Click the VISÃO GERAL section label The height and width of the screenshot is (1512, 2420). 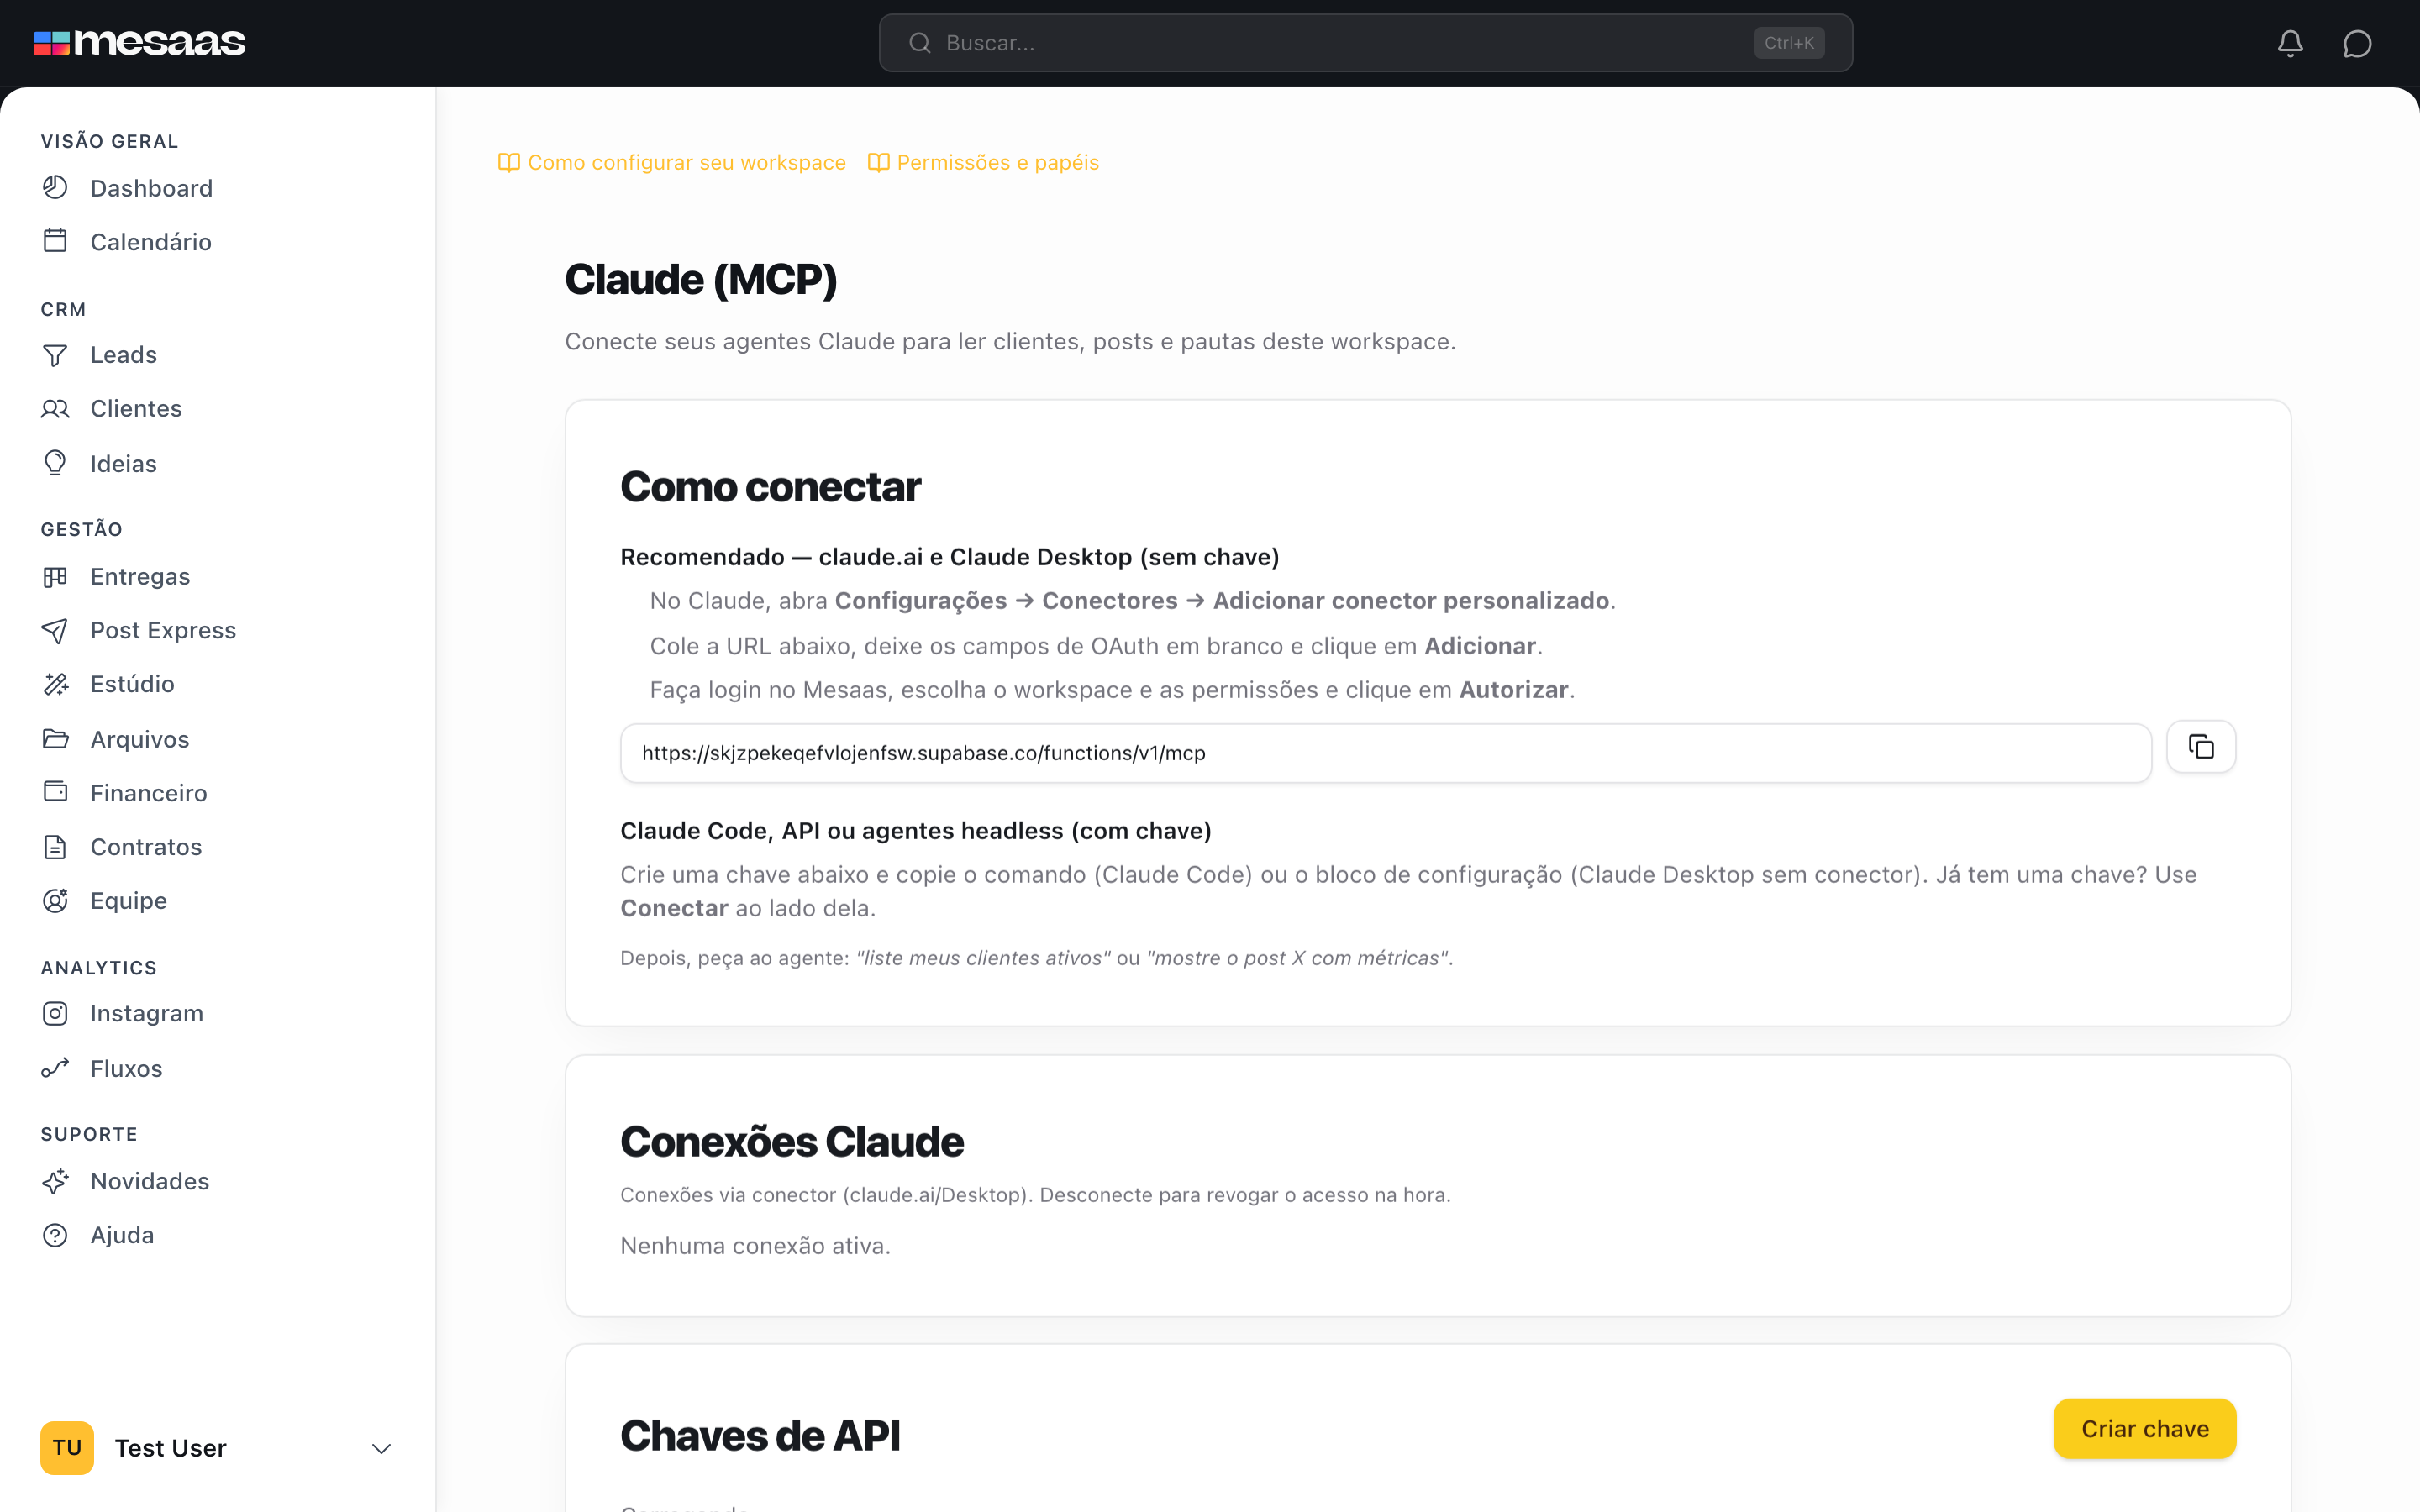tap(109, 141)
